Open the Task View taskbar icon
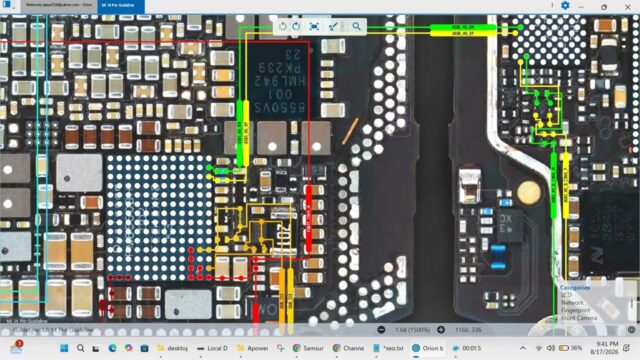 (96, 348)
